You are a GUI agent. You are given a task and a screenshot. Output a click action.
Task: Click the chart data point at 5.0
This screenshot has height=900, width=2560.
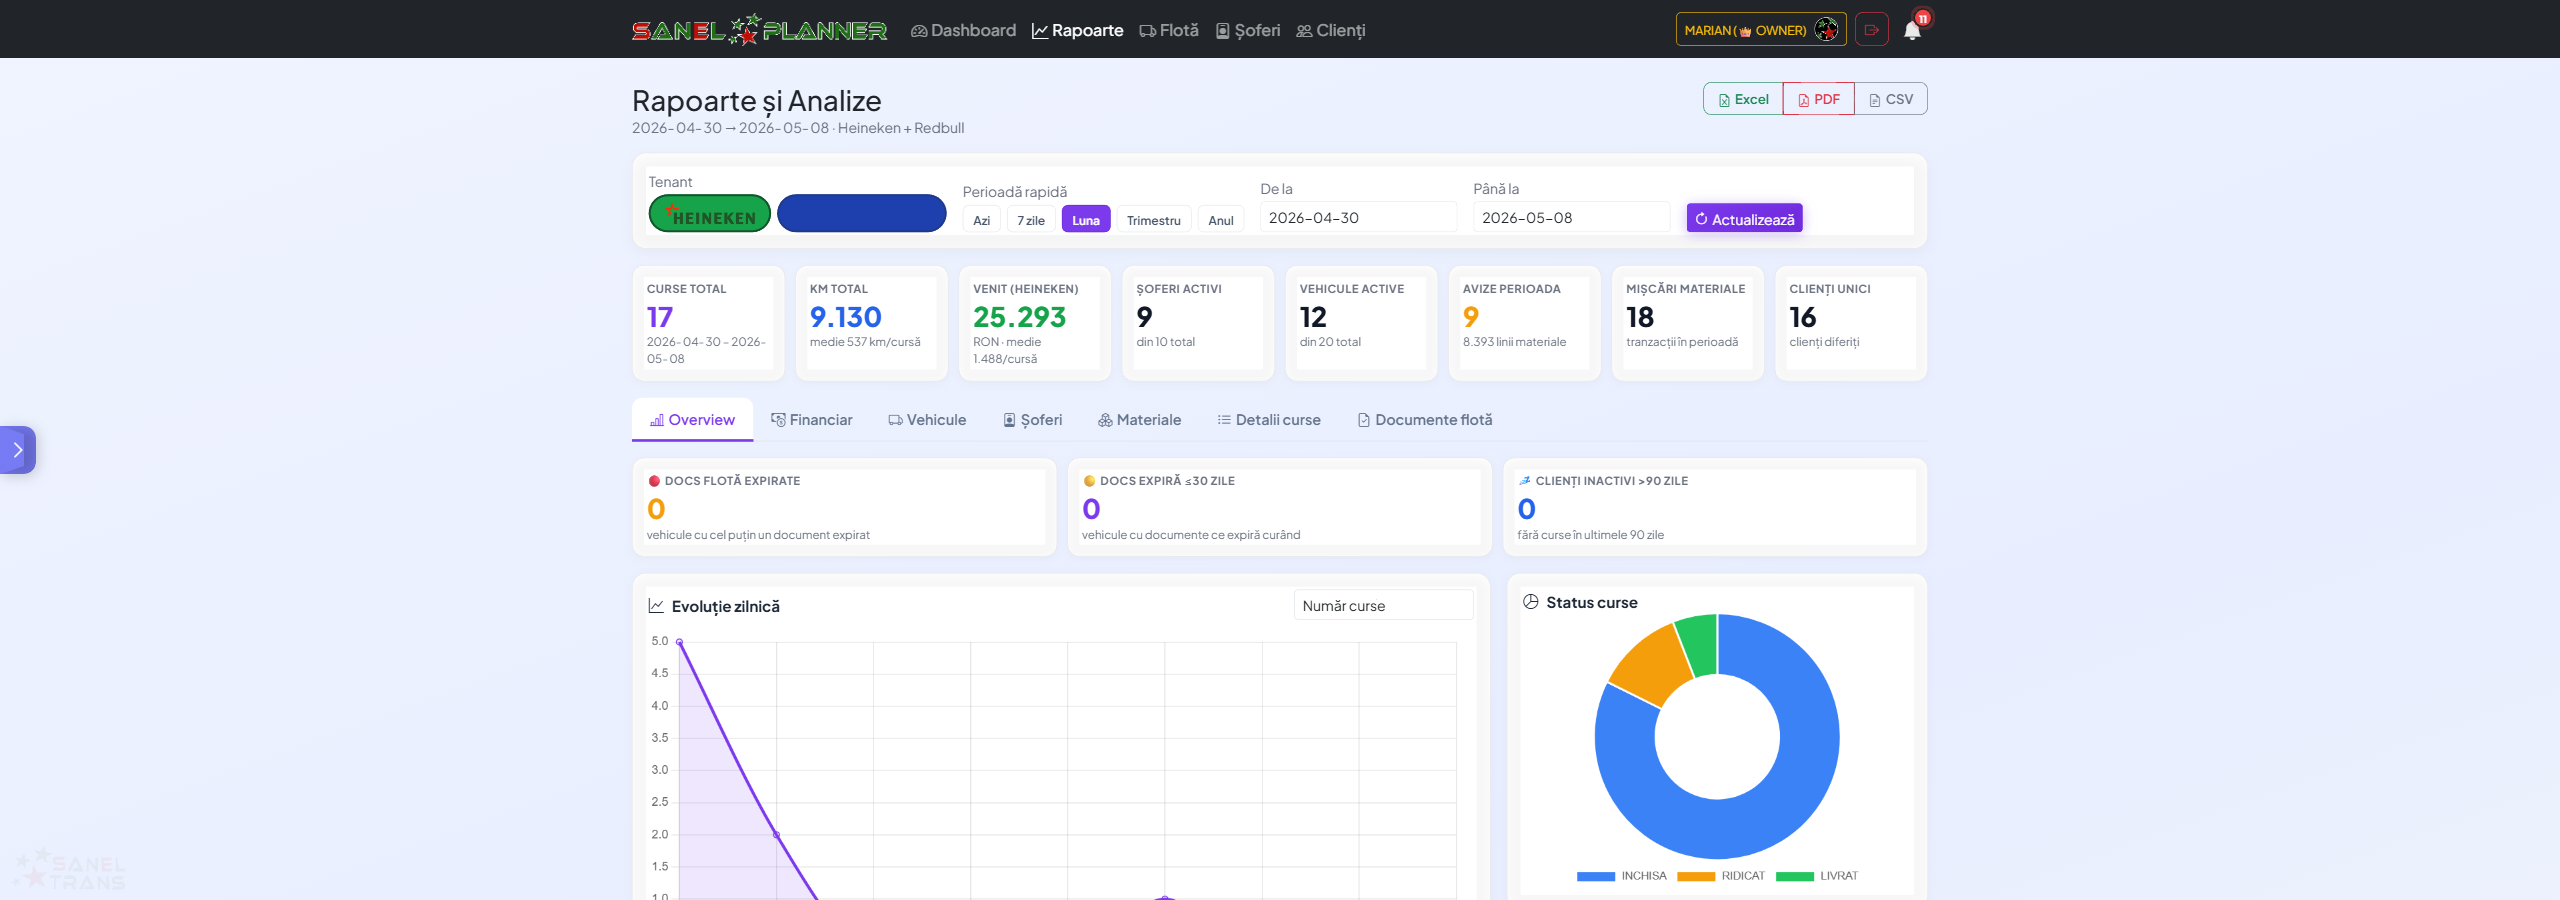tap(680, 642)
